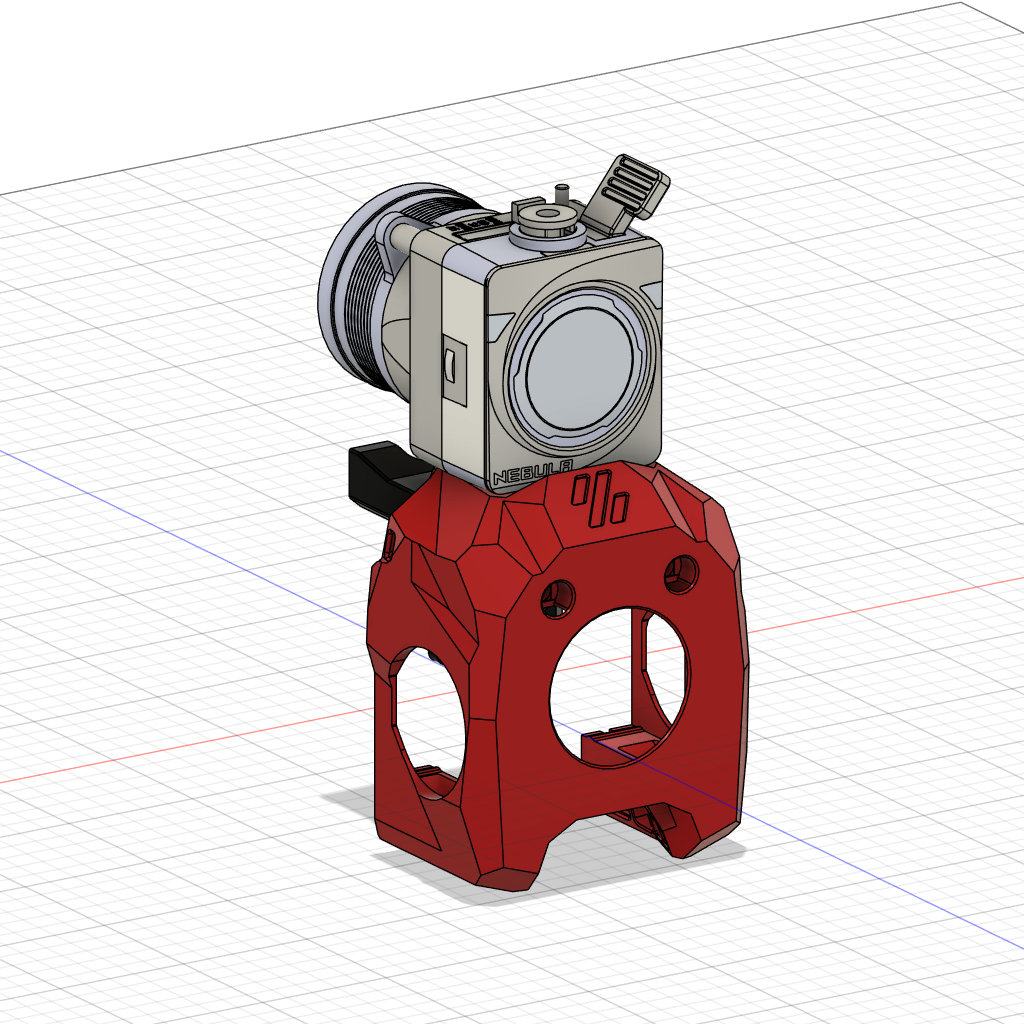Click the right screw hole on shroud front

click(x=681, y=575)
